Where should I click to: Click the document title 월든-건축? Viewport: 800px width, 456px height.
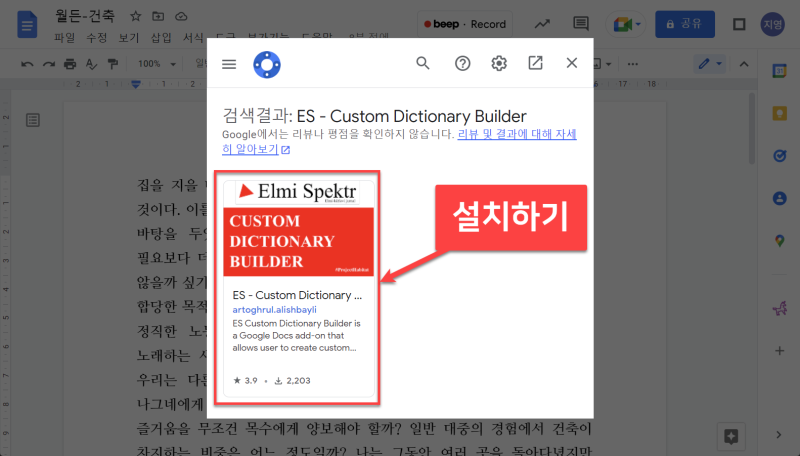point(85,16)
